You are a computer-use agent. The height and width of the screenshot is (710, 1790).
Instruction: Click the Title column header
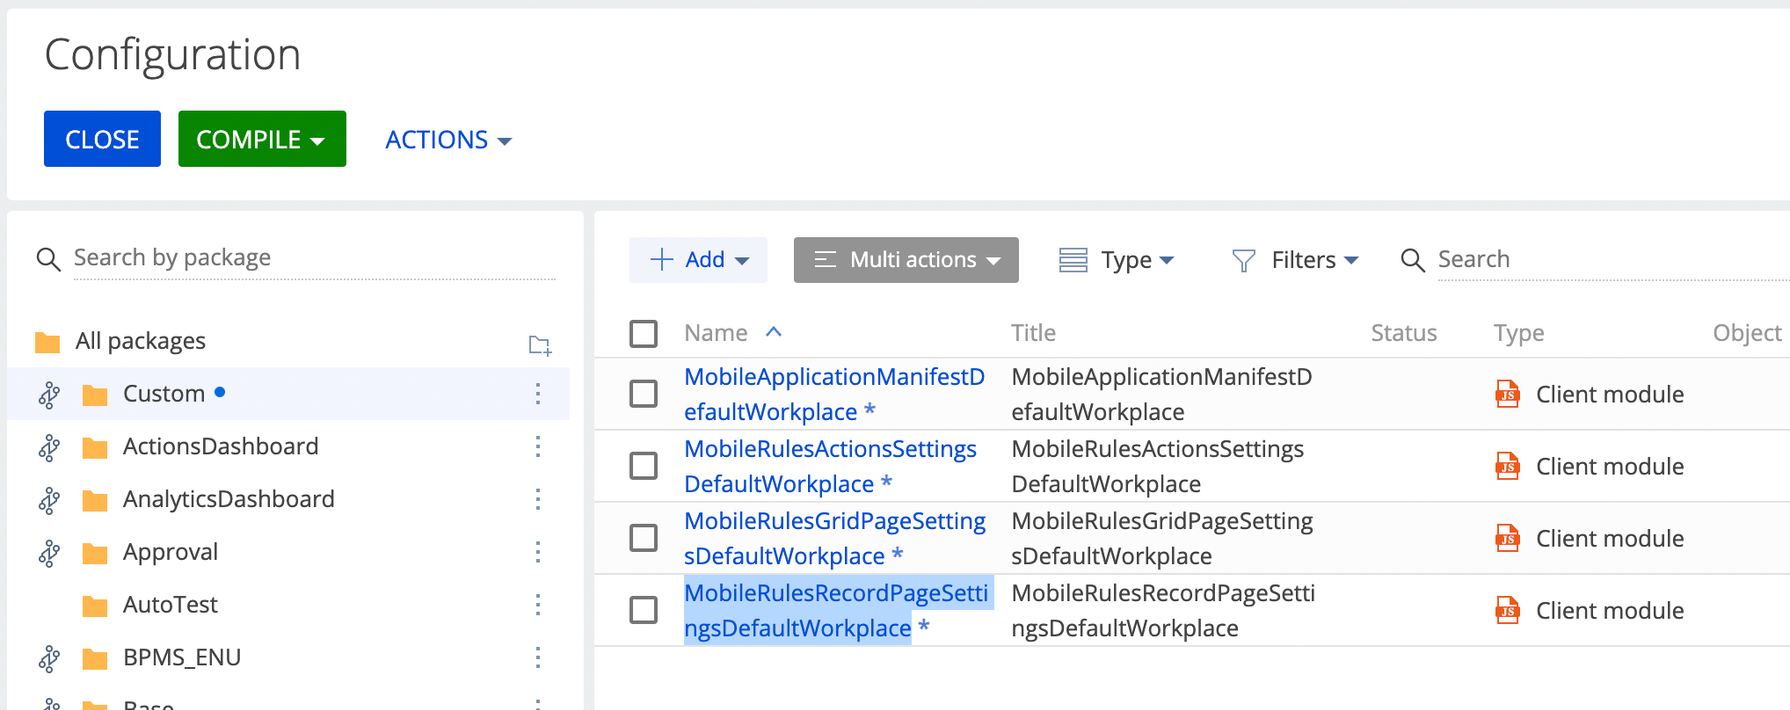click(1033, 333)
